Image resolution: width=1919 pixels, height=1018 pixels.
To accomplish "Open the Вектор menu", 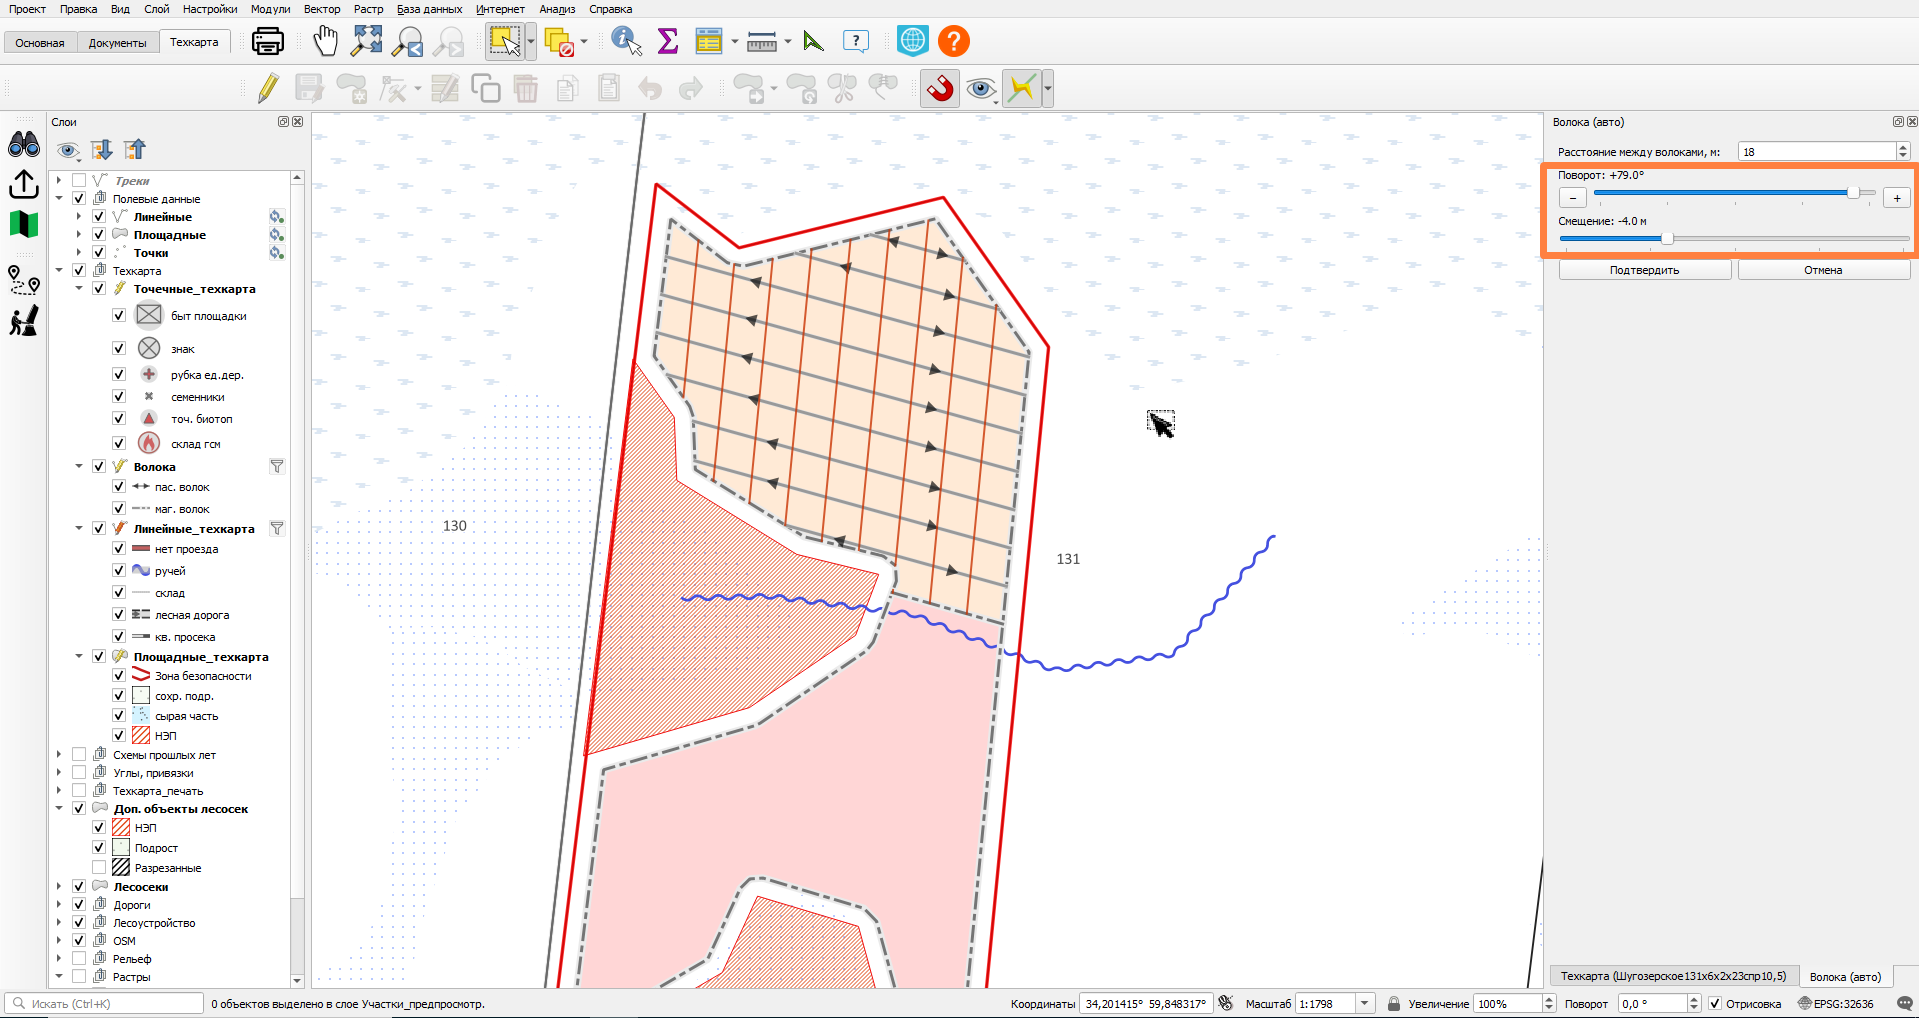I will pyautogui.click(x=322, y=9).
